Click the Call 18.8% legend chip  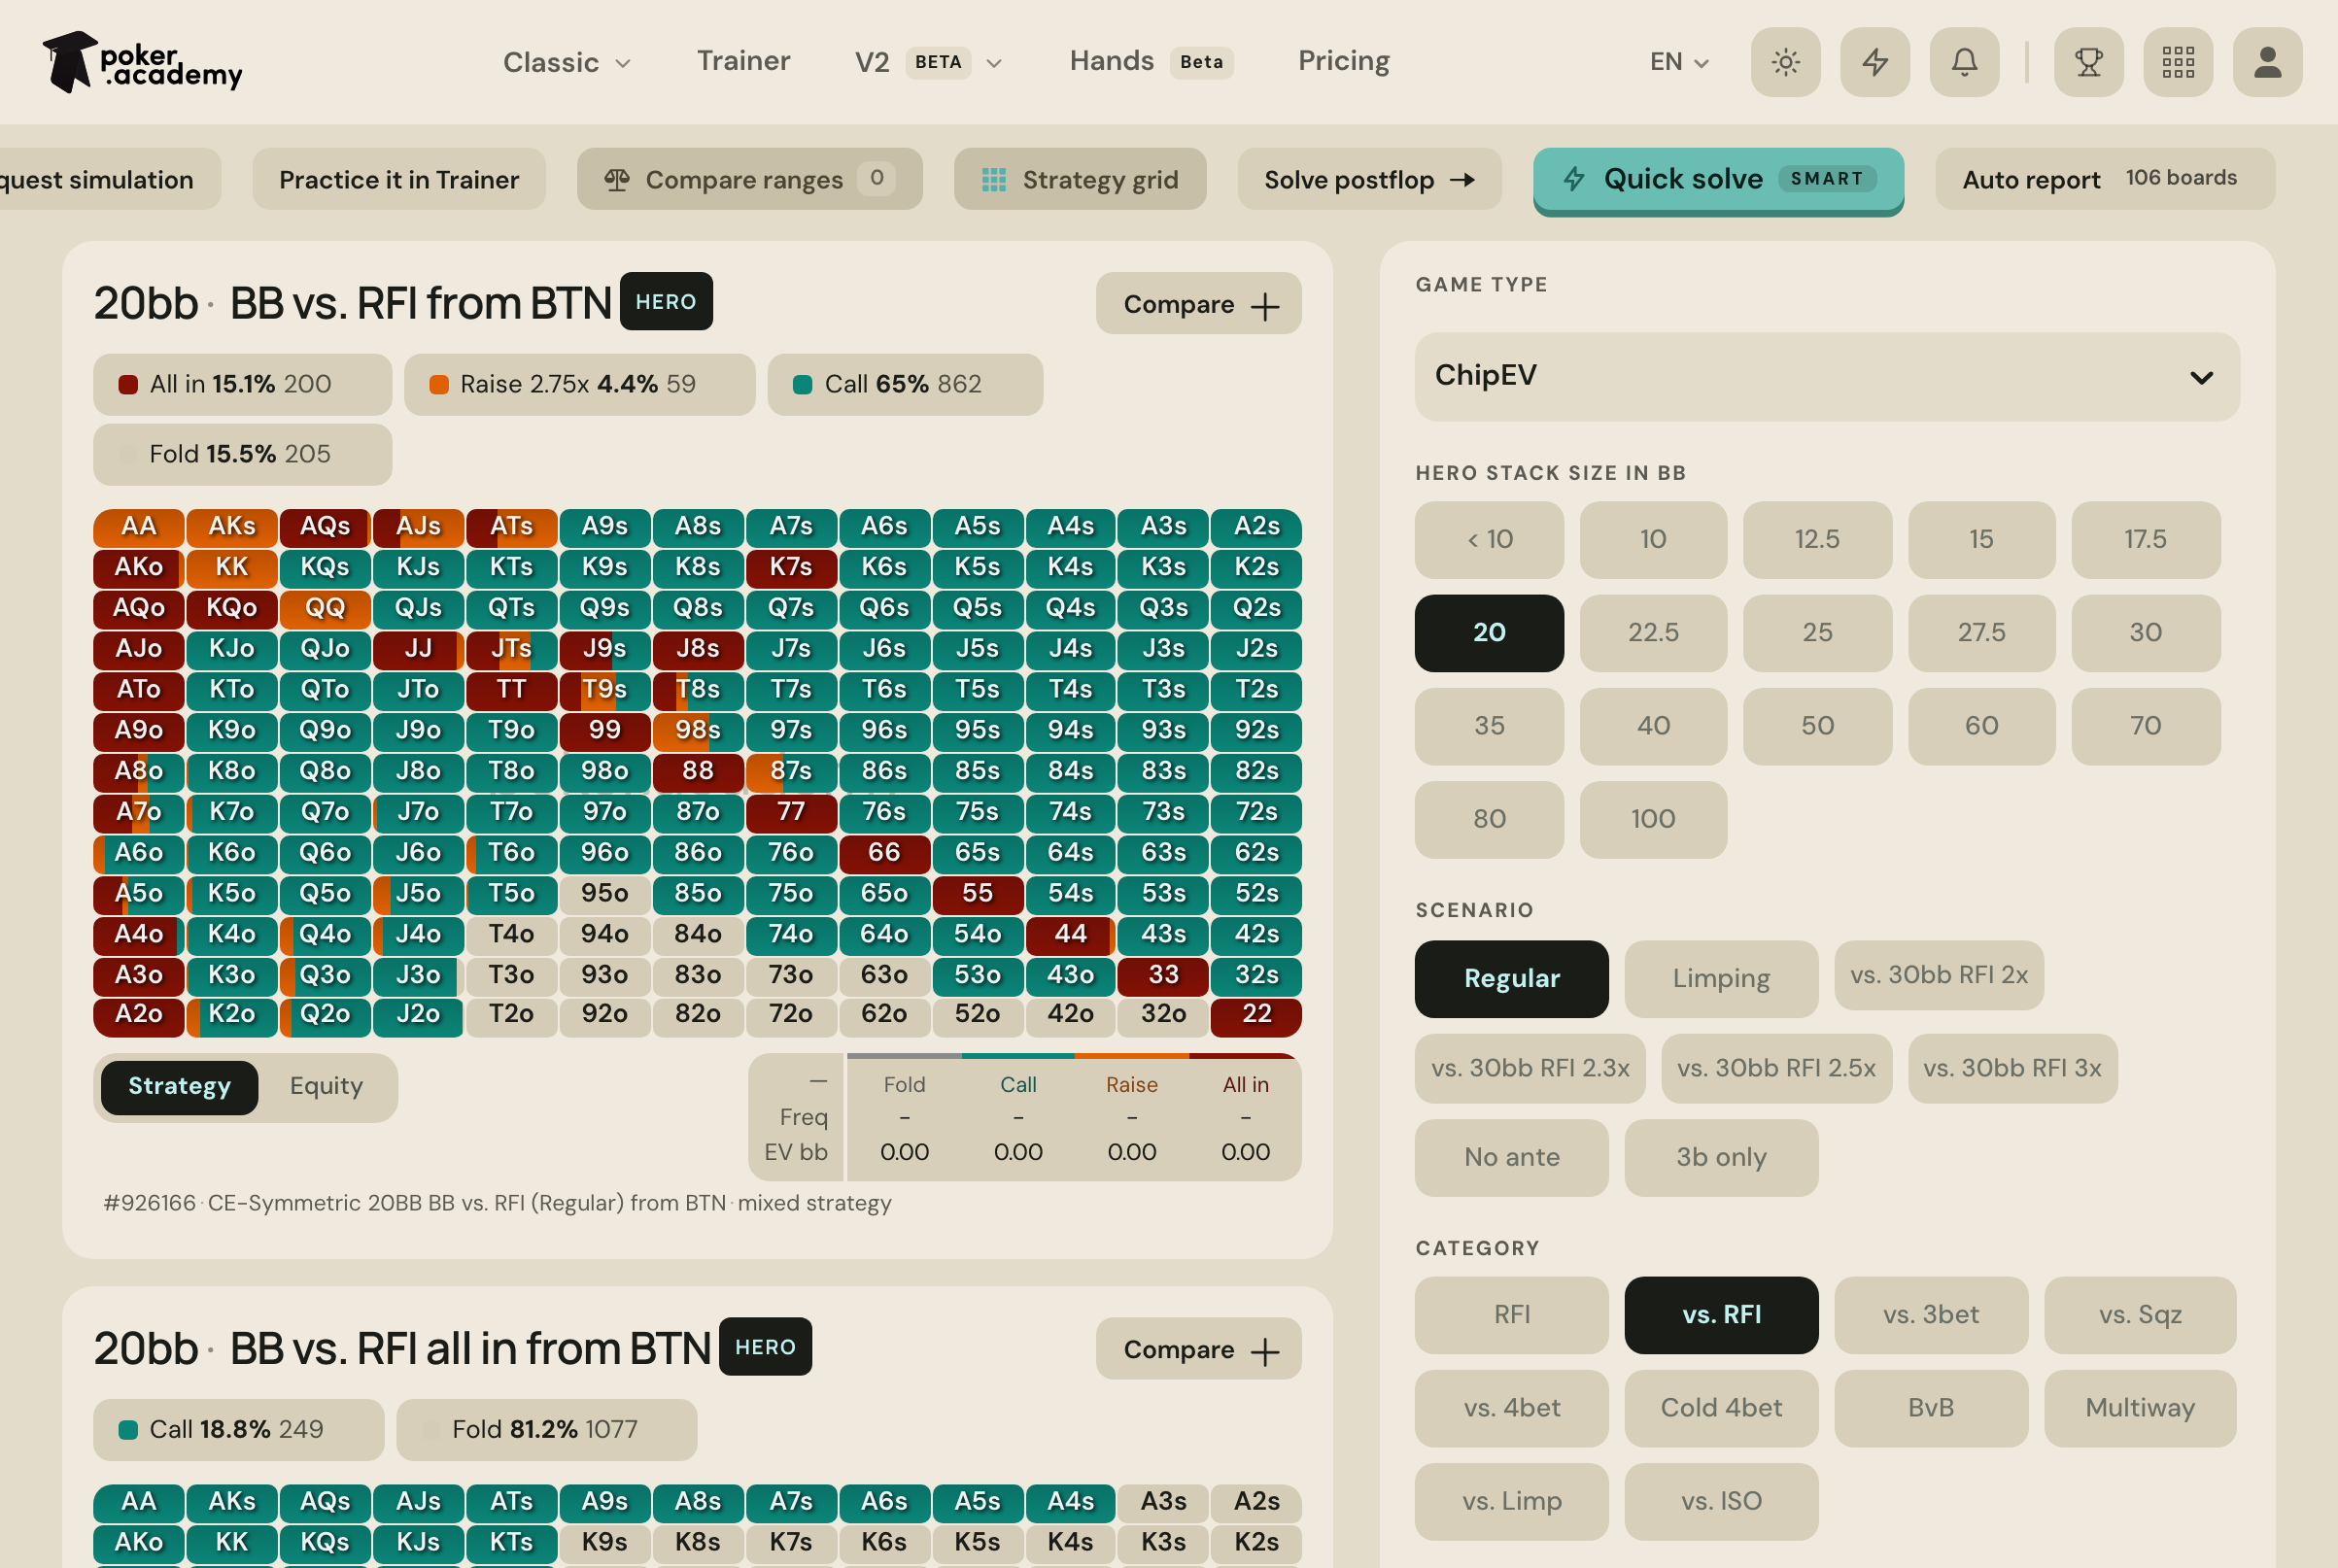tap(239, 1429)
